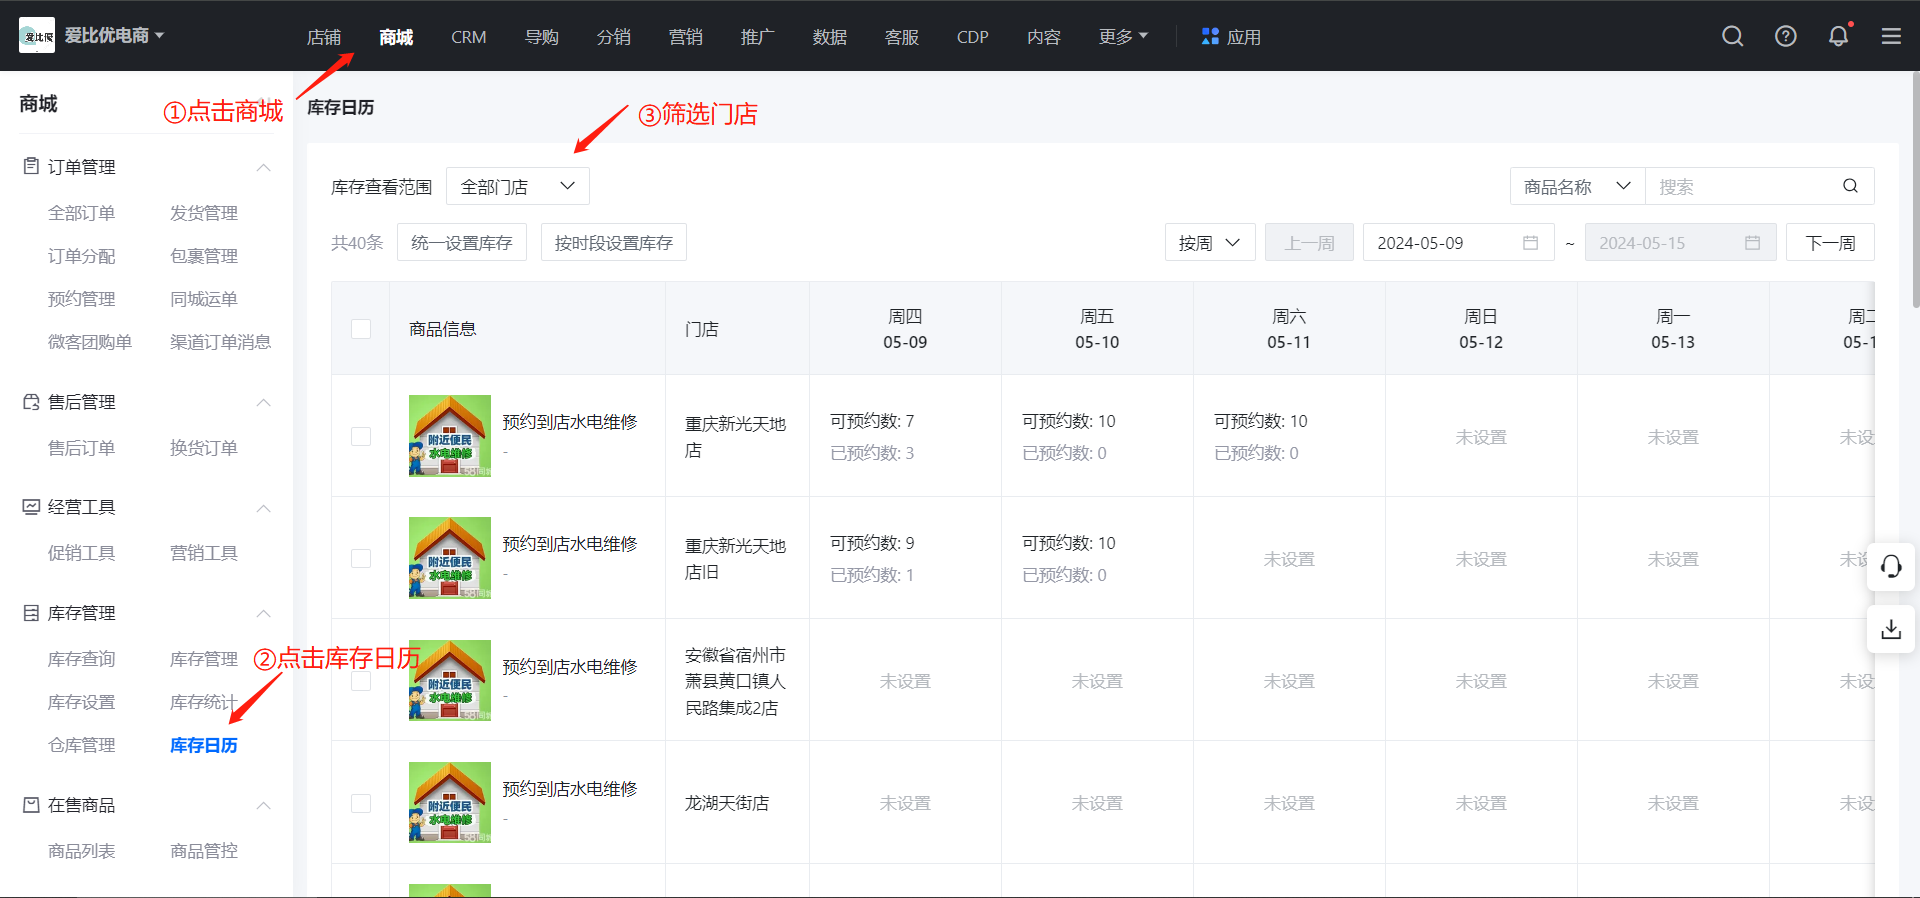1920x898 pixels.
Task: Switch to the CDP top navigation tab
Action: 972,37
